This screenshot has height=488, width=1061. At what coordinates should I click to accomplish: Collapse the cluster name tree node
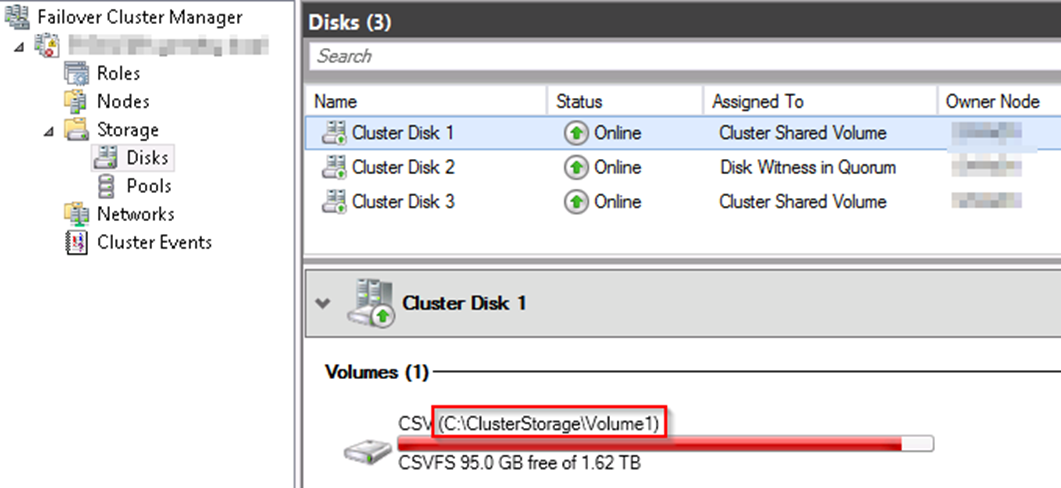click(18, 46)
